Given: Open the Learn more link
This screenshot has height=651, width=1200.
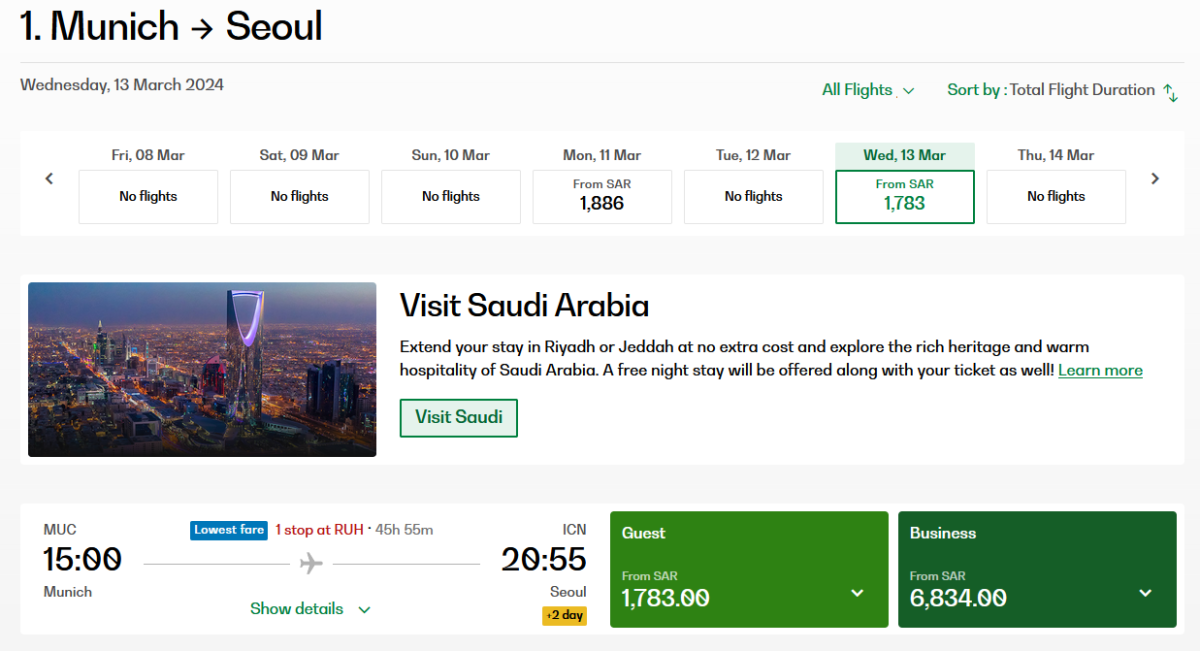Looking at the screenshot, I should coord(1100,371).
